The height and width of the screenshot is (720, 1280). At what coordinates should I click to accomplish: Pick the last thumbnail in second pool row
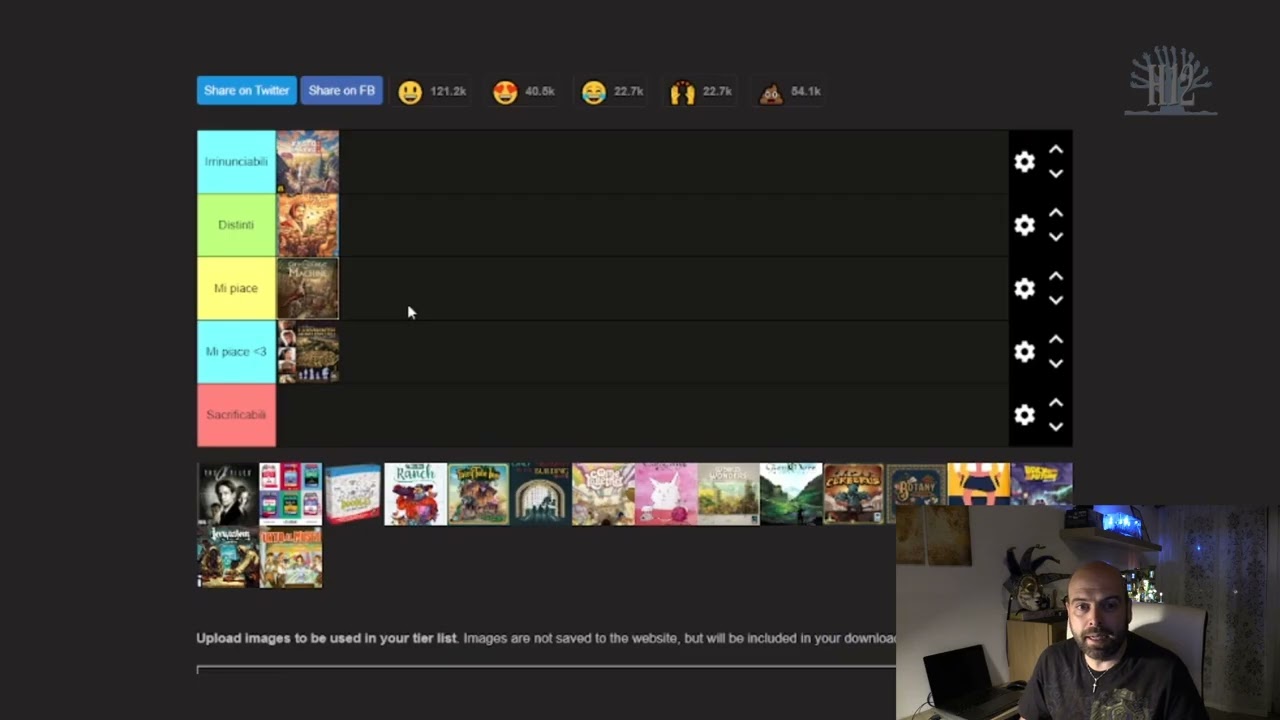tap(291, 557)
